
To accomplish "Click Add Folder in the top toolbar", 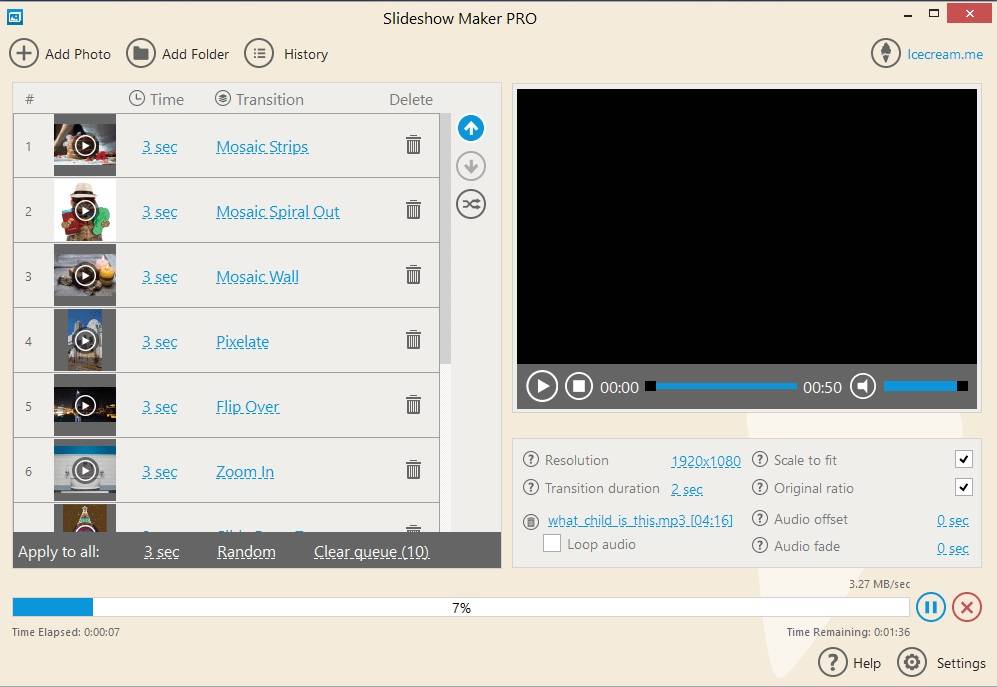I will click(x=178, y=54).
